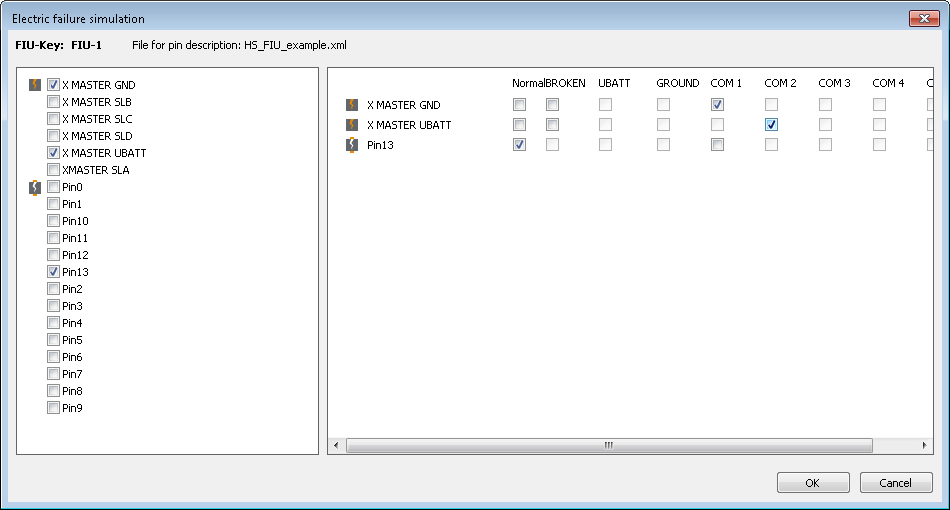
Task: Set X MASTER UBATT to BROKEN
Action: [552, 125]
